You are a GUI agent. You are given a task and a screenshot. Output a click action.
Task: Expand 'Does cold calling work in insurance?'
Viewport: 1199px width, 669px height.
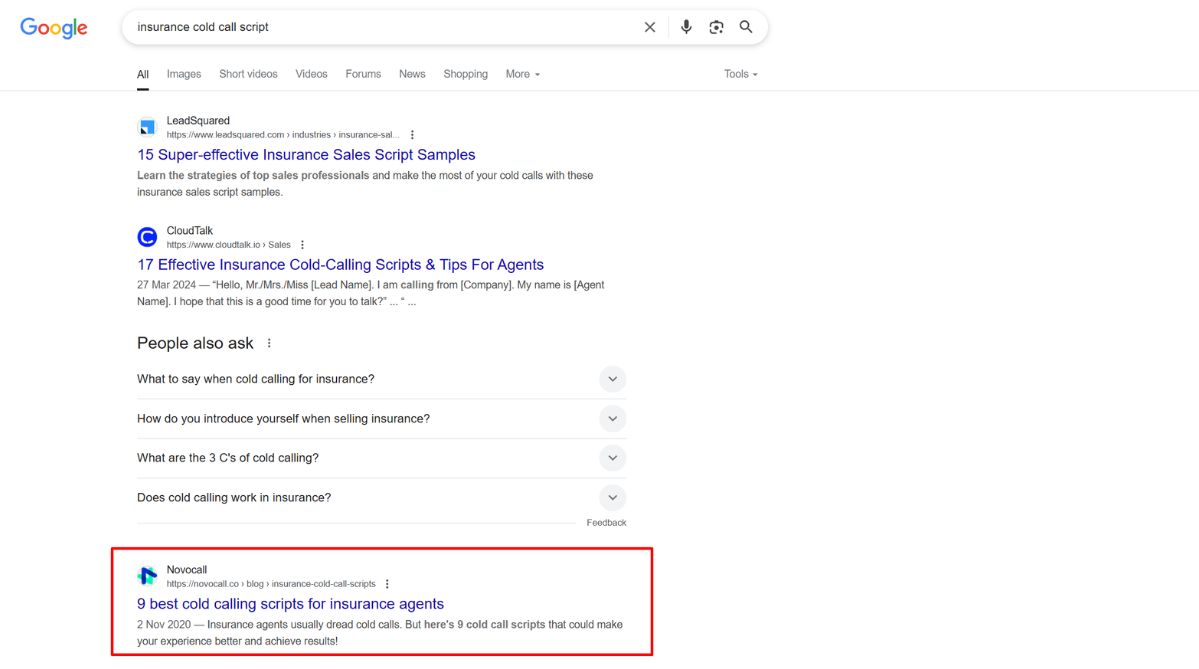381,498
